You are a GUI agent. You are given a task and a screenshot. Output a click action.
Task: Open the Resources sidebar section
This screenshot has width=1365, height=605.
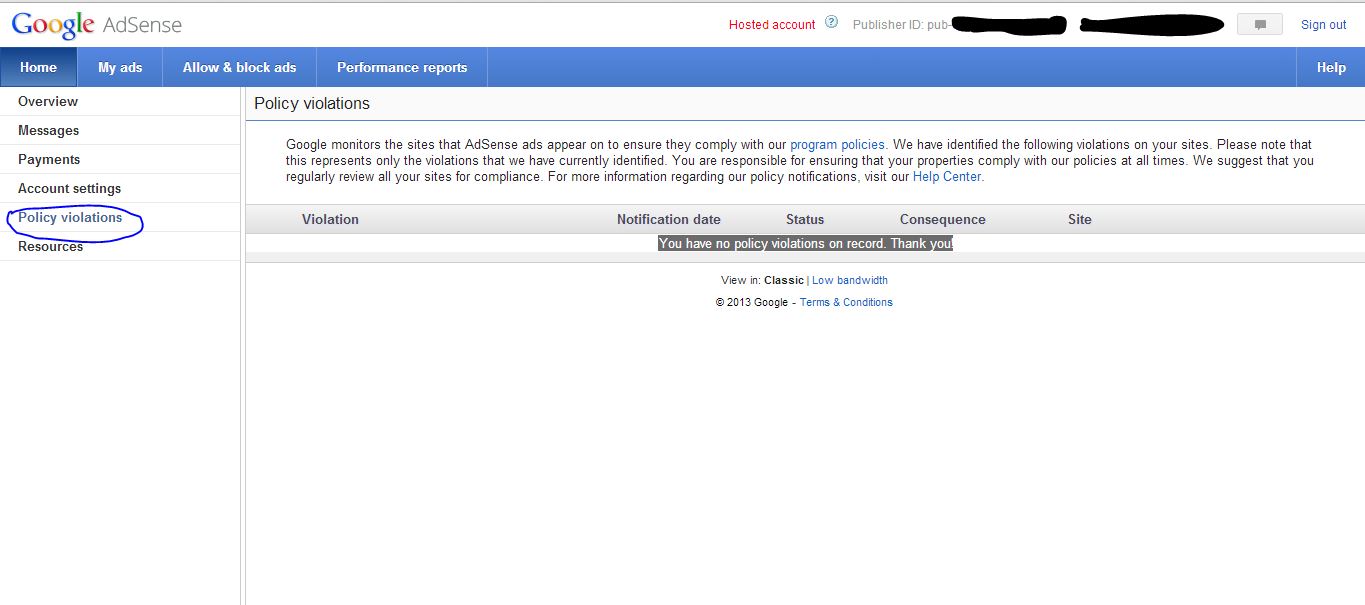pyautogui.click(x=50, y=246)
